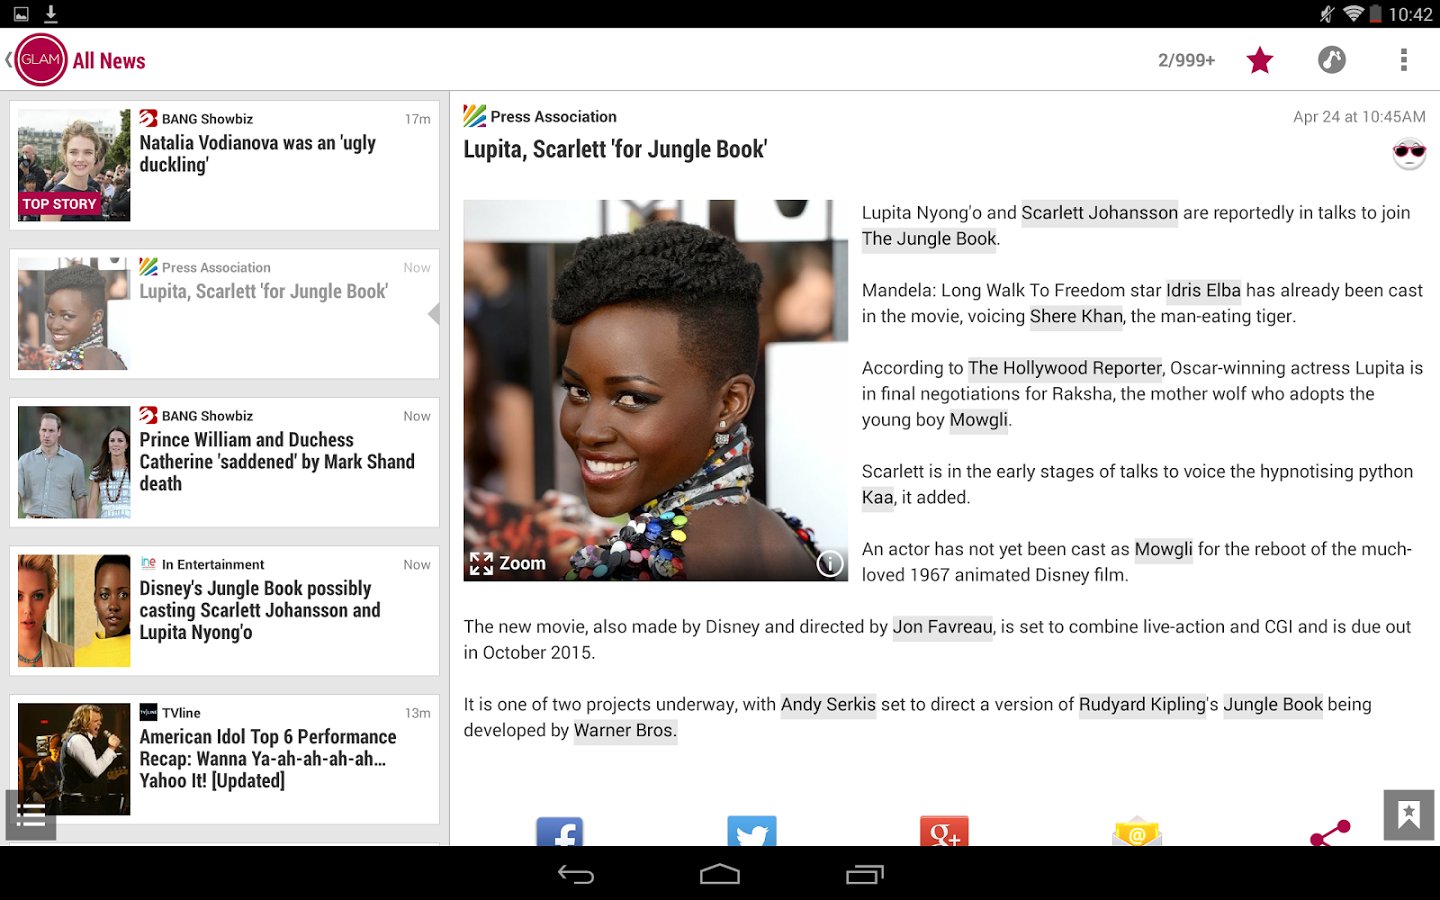Zoom the Lupita article photo
This screenshot has height=900, width=1440.
pos(508,563)
